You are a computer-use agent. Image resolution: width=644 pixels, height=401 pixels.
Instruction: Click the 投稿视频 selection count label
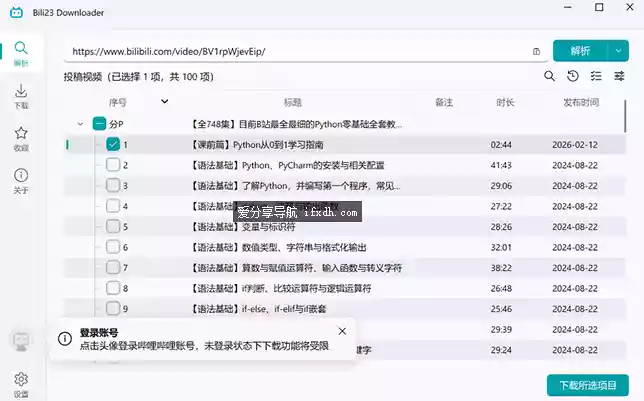pyautogui.click(x=139, y=77)
